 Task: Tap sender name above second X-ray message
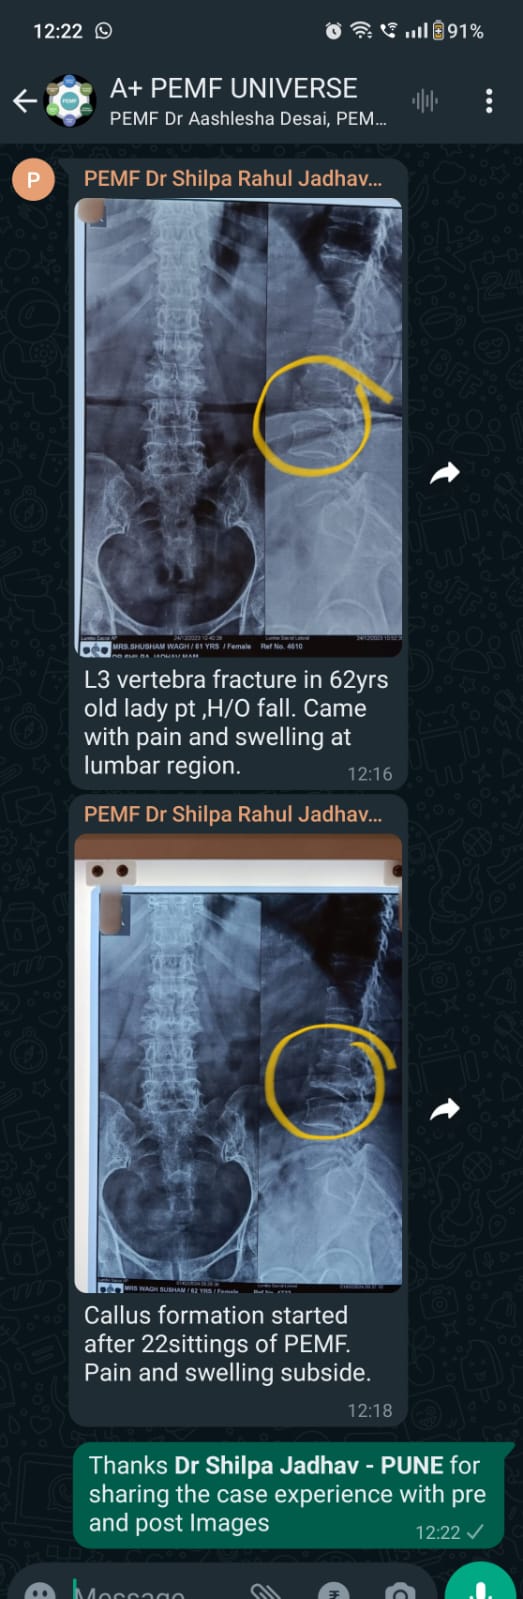(232, 814)
